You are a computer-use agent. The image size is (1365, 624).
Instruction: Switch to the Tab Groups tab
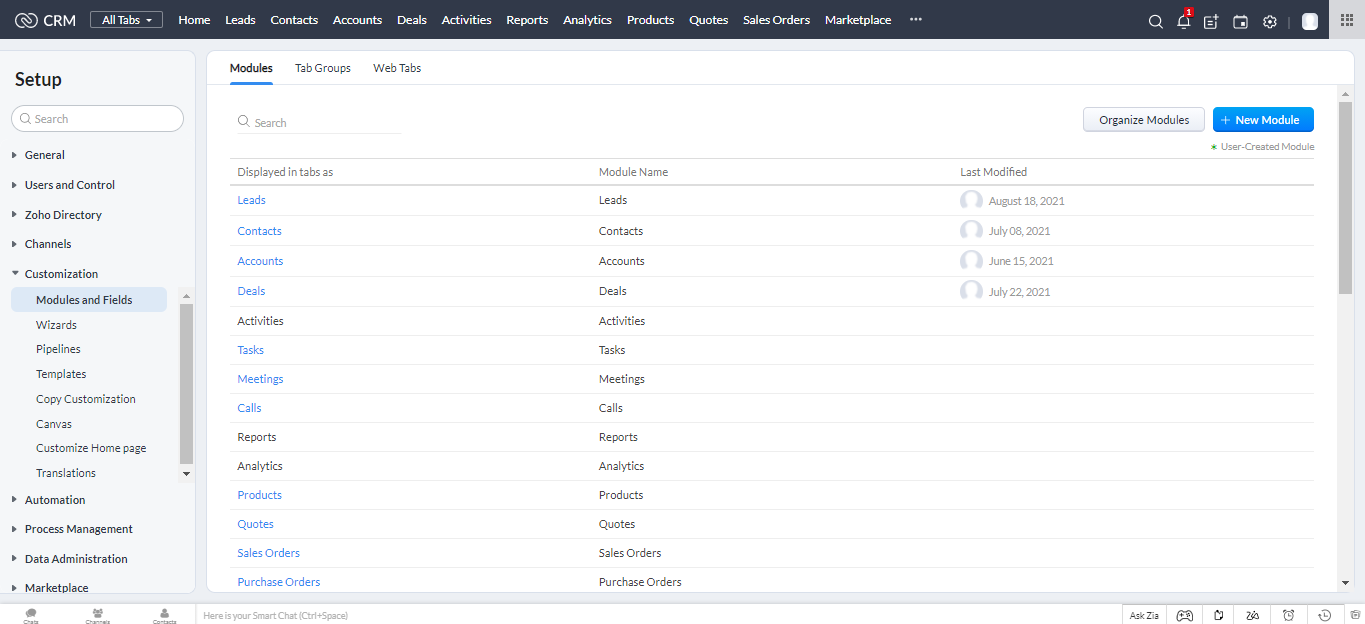[x=322, y=68]
